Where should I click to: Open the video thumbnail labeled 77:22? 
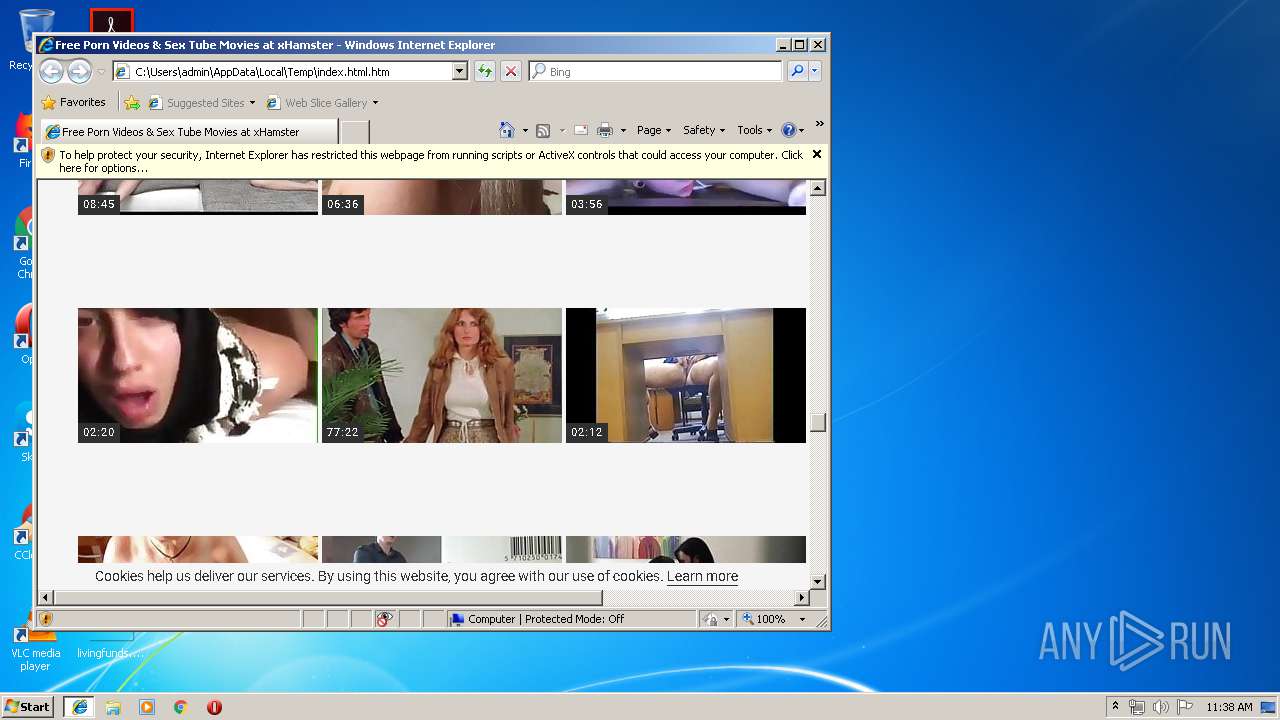click(442, 375)
